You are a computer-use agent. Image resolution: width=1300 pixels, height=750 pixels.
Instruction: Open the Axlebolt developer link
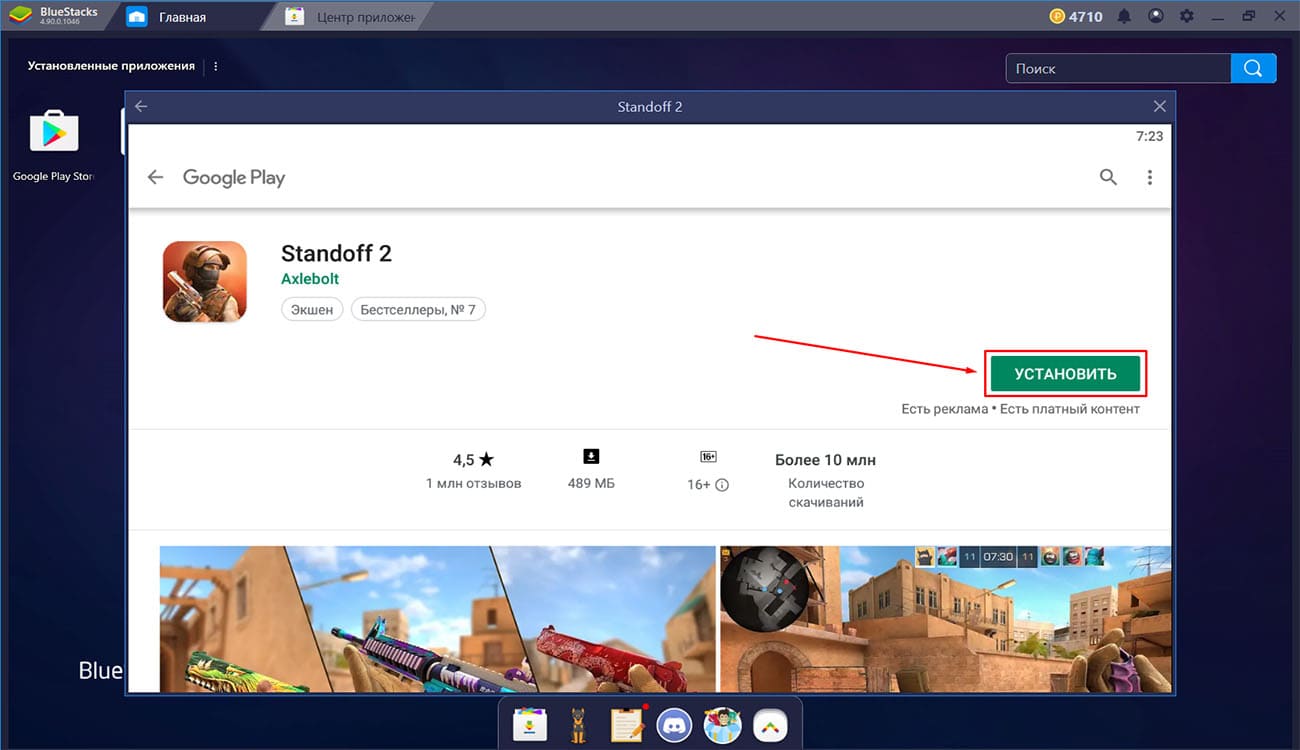[310, 278]
